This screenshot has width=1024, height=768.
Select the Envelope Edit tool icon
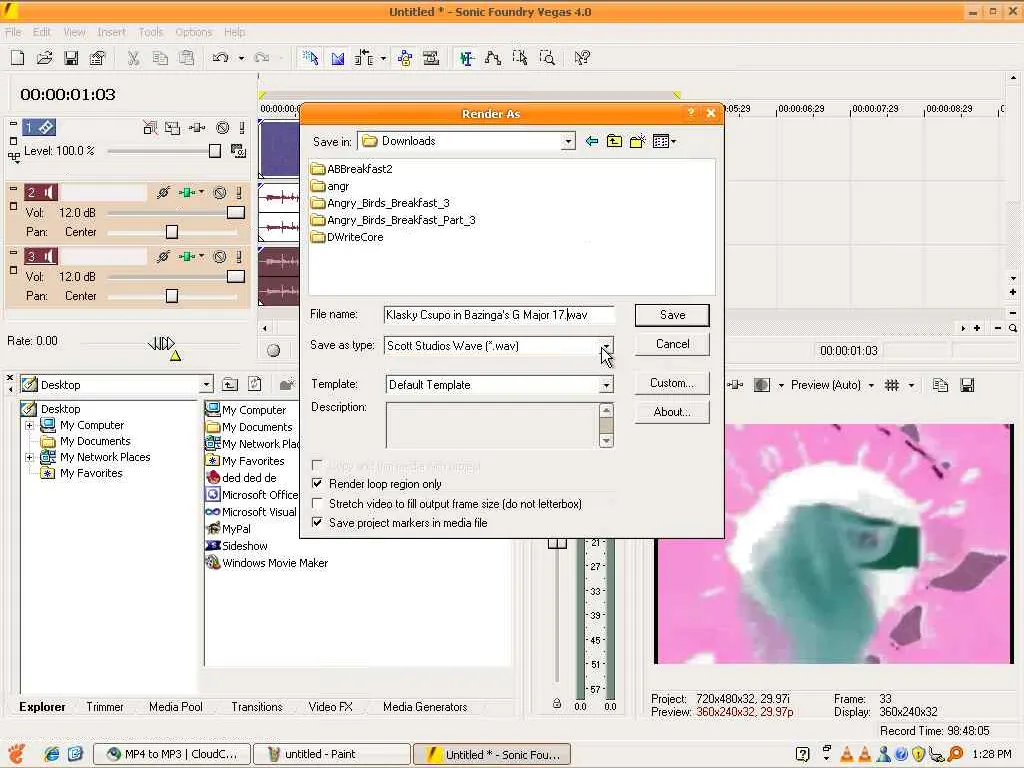point(493,58)
